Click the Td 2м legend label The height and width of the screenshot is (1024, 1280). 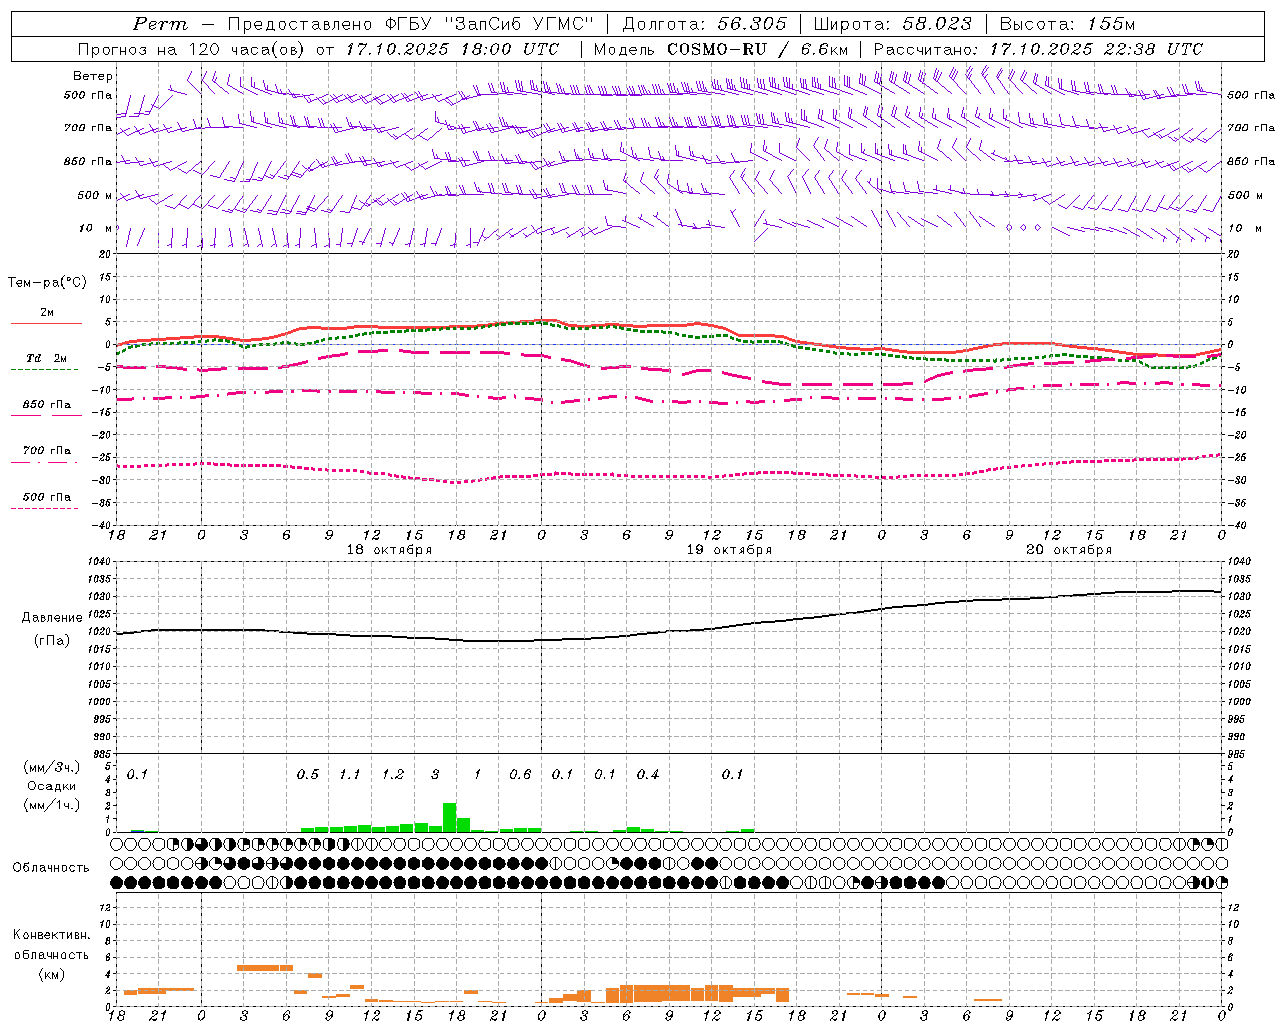click(46, 358)
